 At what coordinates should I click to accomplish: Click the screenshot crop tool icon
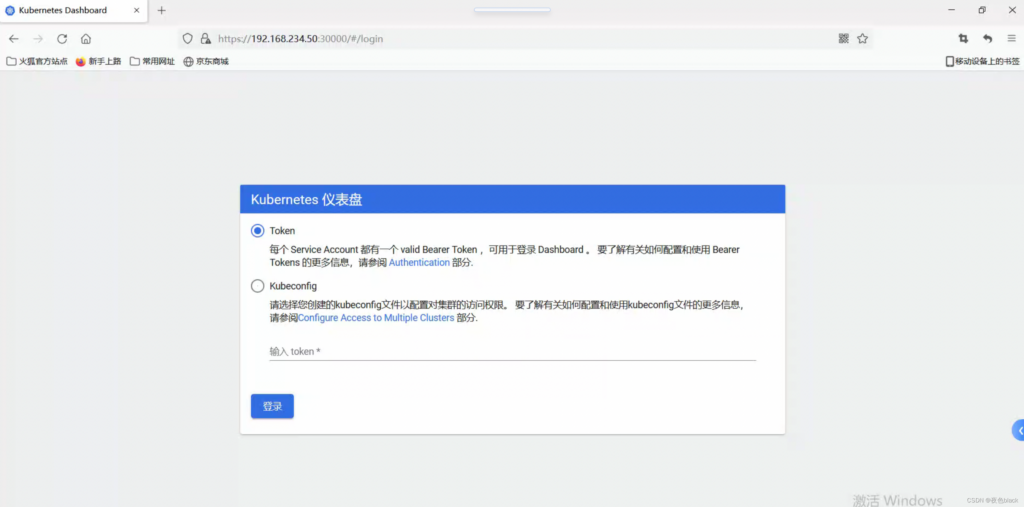(963, 39)
